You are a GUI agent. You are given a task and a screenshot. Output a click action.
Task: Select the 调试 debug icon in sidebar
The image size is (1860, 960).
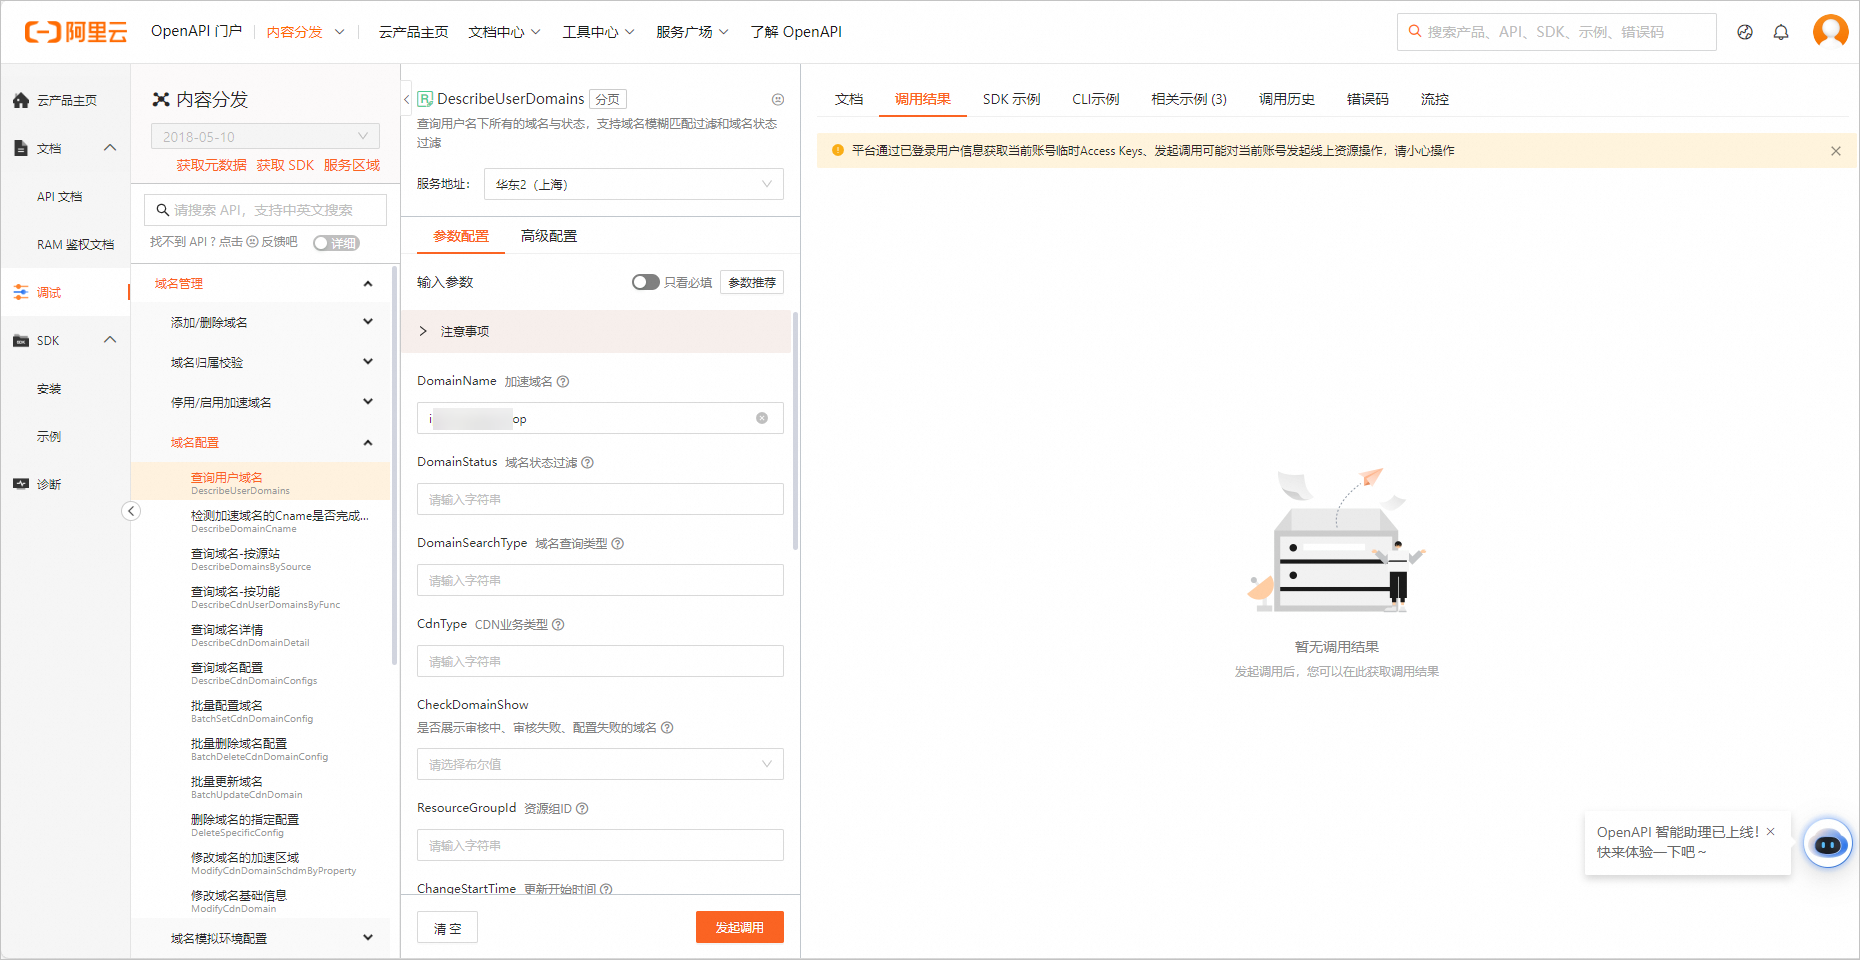[20, 292]
